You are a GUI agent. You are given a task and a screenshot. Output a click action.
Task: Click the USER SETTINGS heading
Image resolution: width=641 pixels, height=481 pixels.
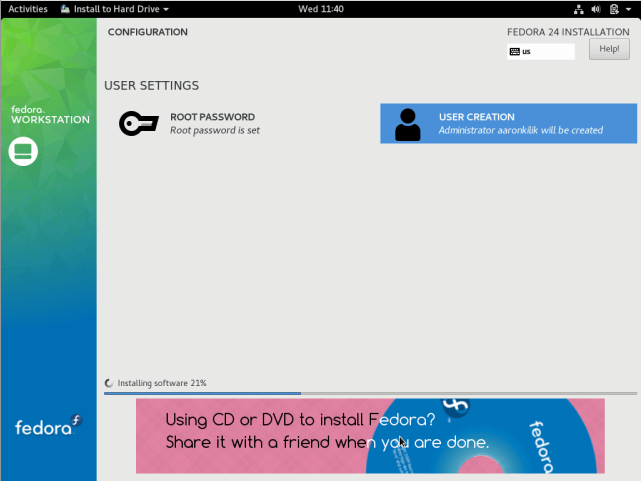click(x=151, y=85)
